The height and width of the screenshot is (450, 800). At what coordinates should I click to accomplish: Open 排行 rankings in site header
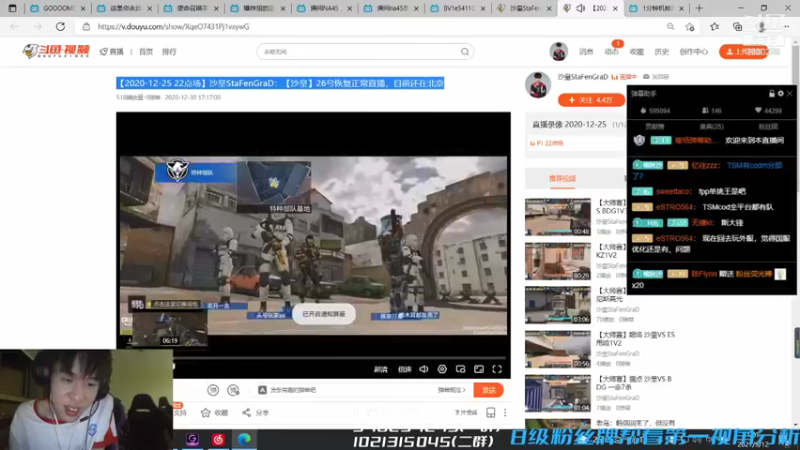click(x=169, y=52)
